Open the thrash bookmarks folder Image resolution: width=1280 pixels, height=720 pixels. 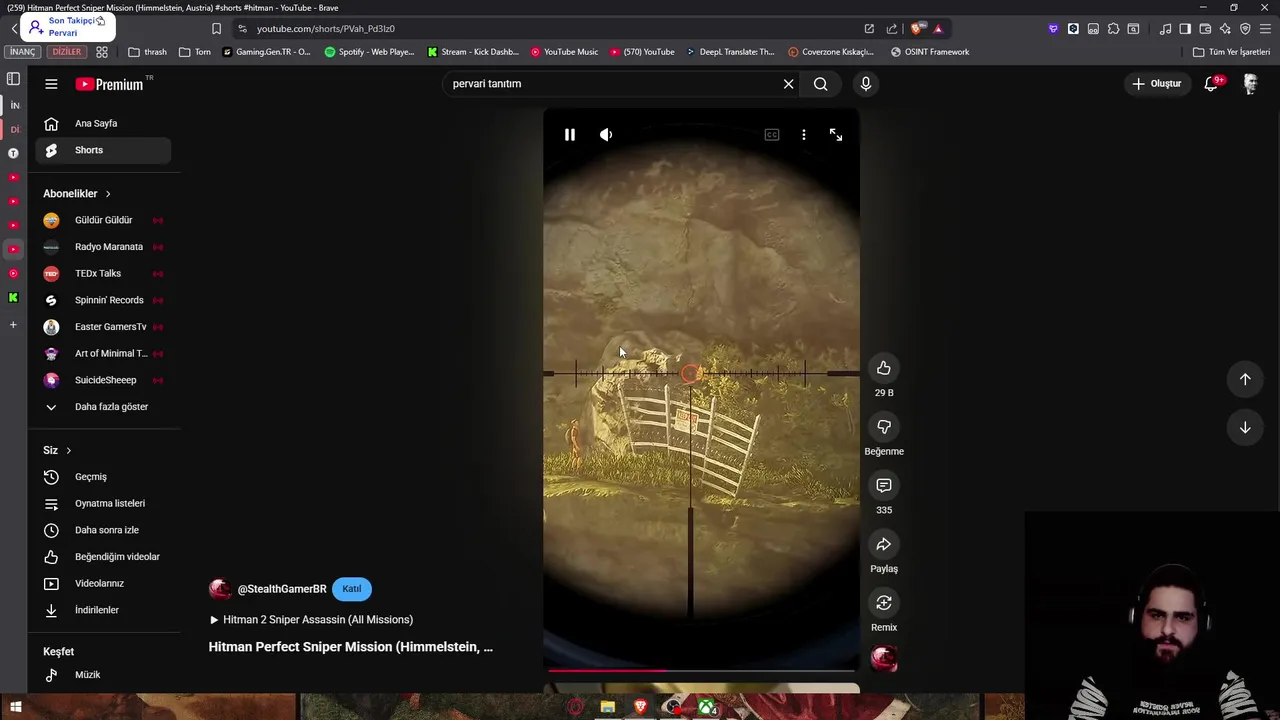click(x=148, y=52)
